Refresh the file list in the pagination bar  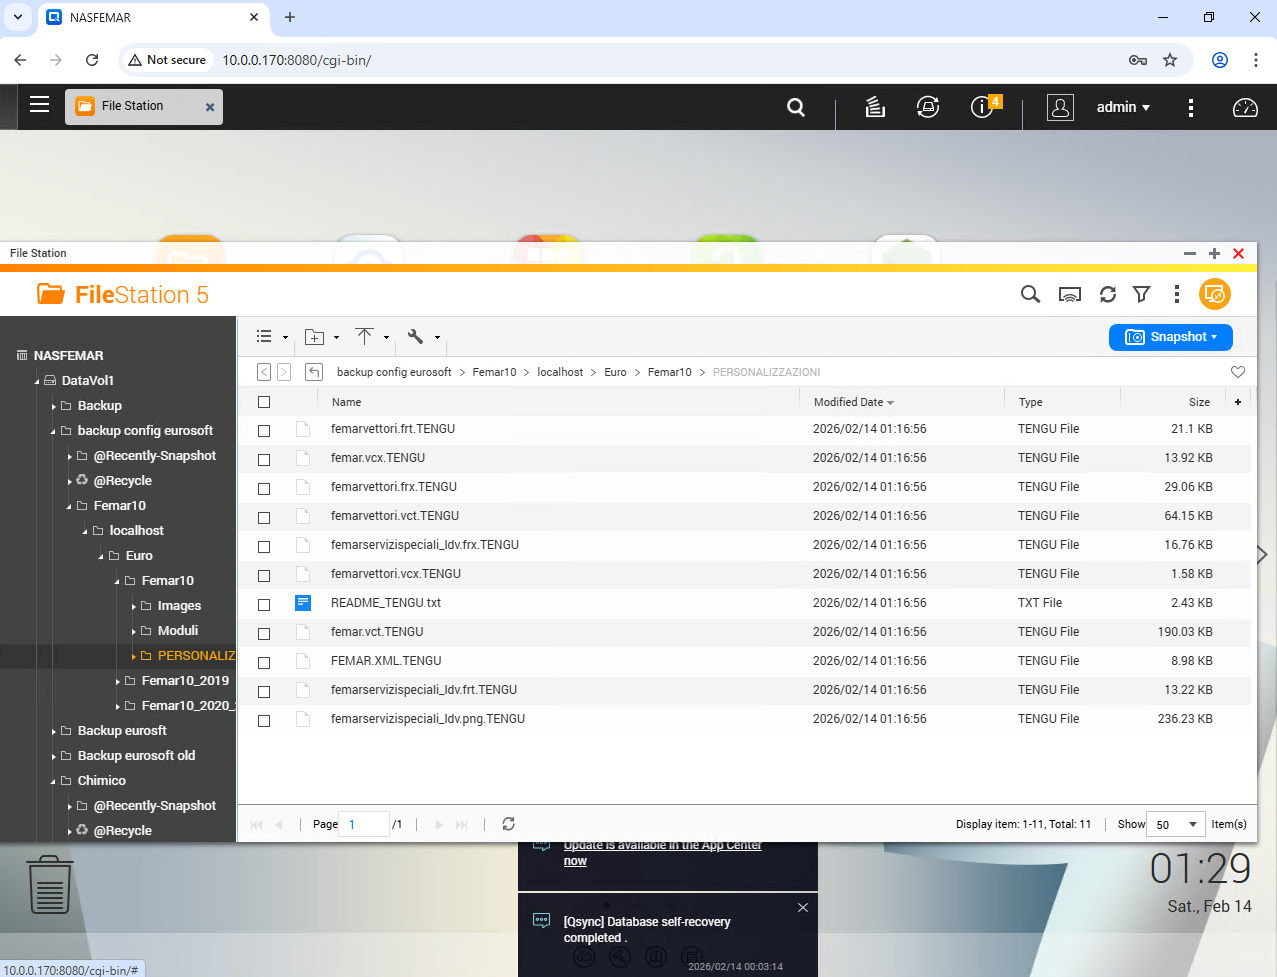click(x=508, y=824)
